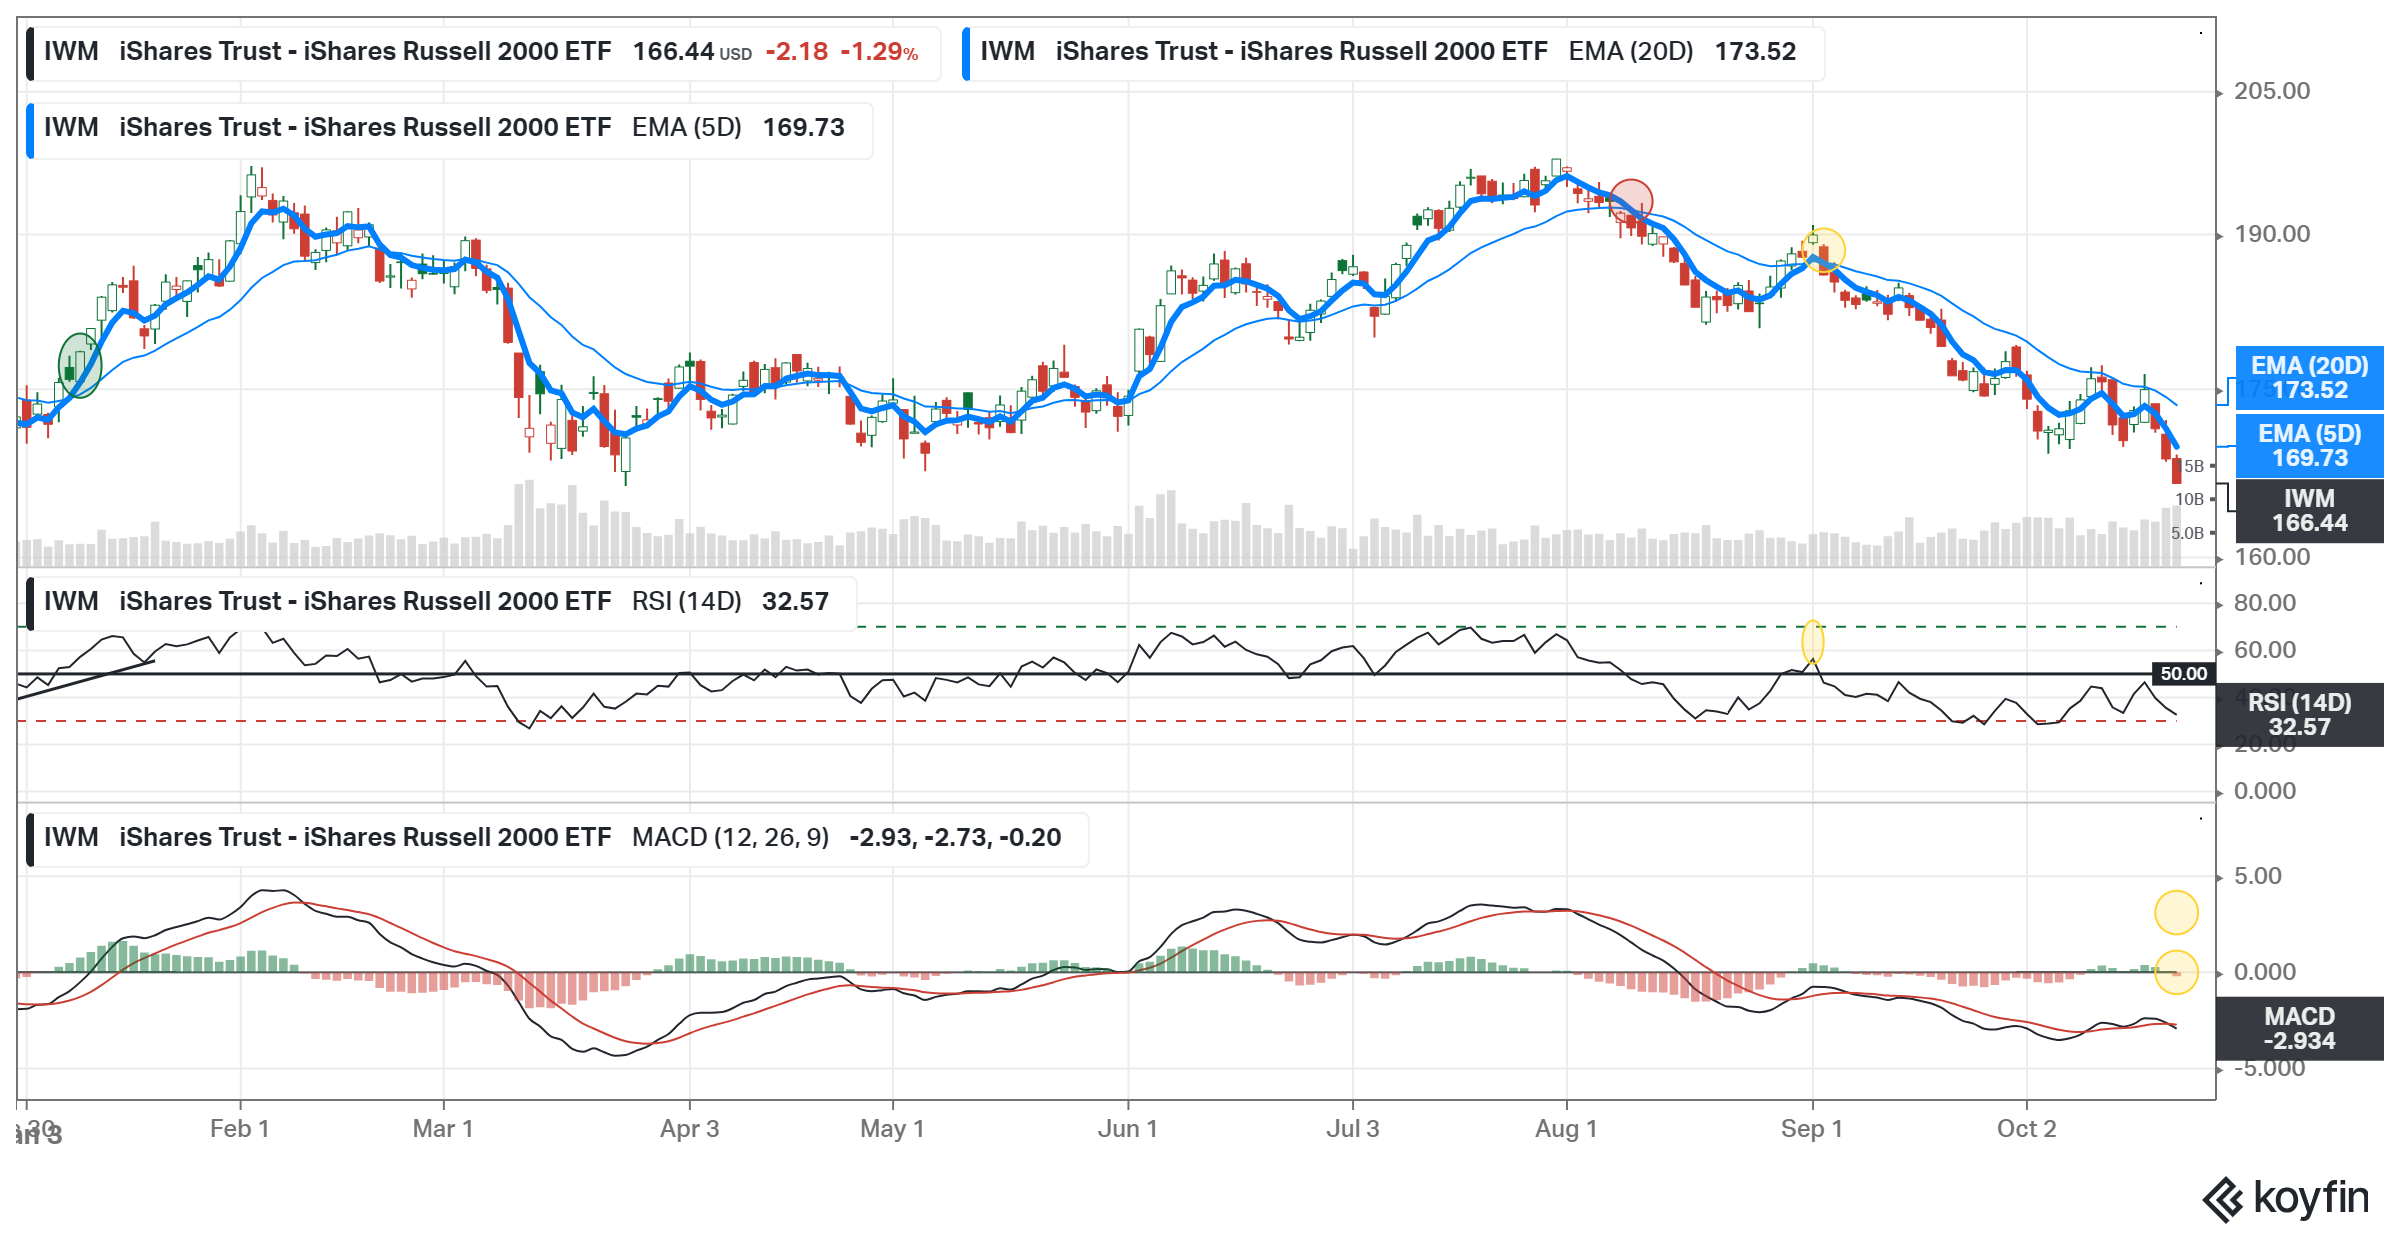Click the EMA (5D) 169.73 axis tag
This screenshot has width=2400, height=1240.
point(2309,446)
